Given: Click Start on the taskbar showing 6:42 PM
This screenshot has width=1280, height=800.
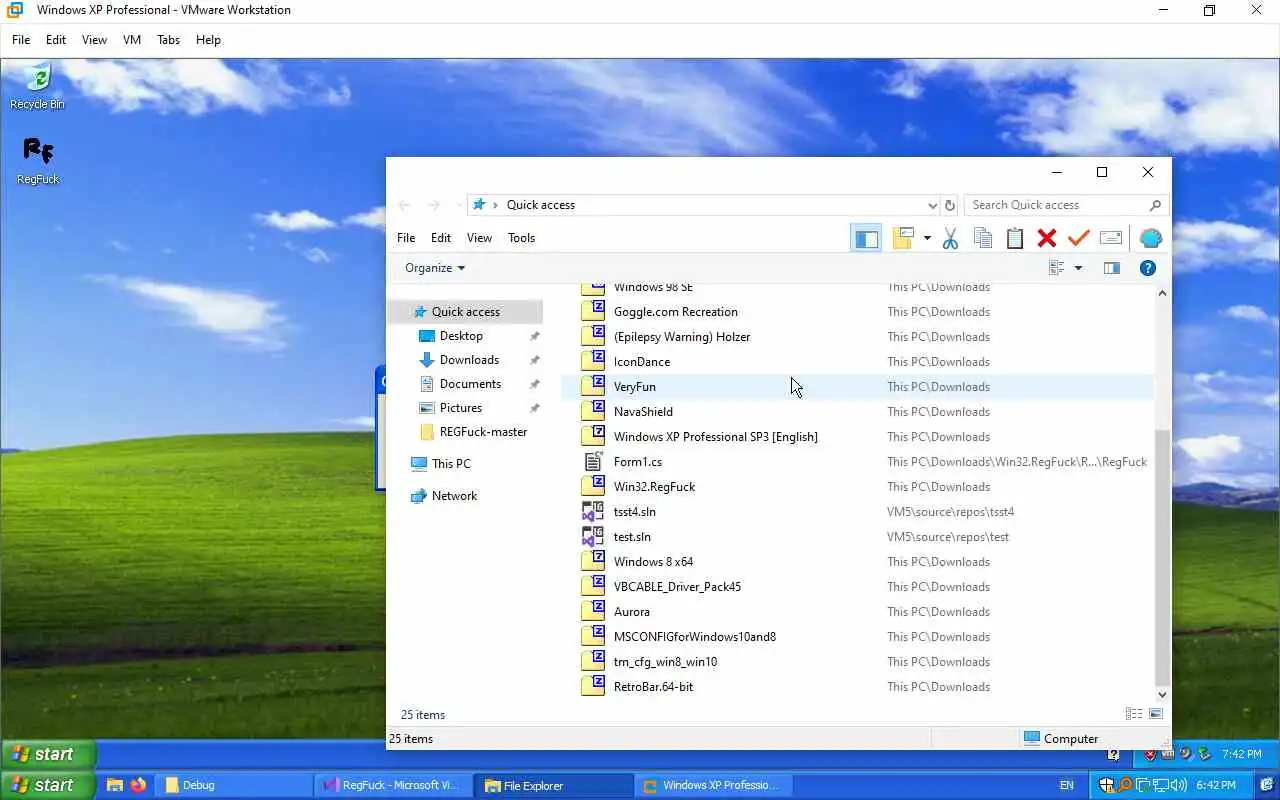Looking at the screenshot, I should [x=48, y=785].
